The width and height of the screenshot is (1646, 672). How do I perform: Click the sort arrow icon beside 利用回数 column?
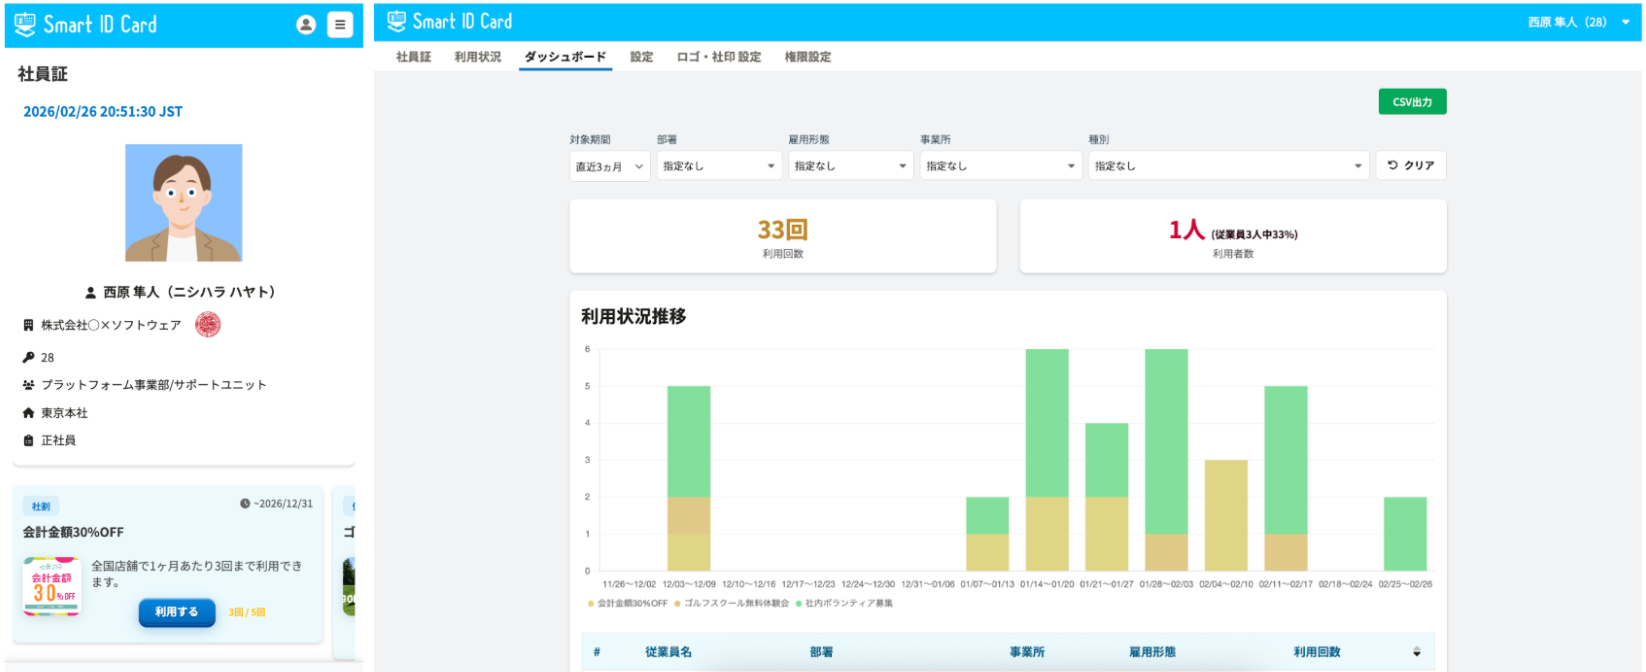click(1416, 652)
